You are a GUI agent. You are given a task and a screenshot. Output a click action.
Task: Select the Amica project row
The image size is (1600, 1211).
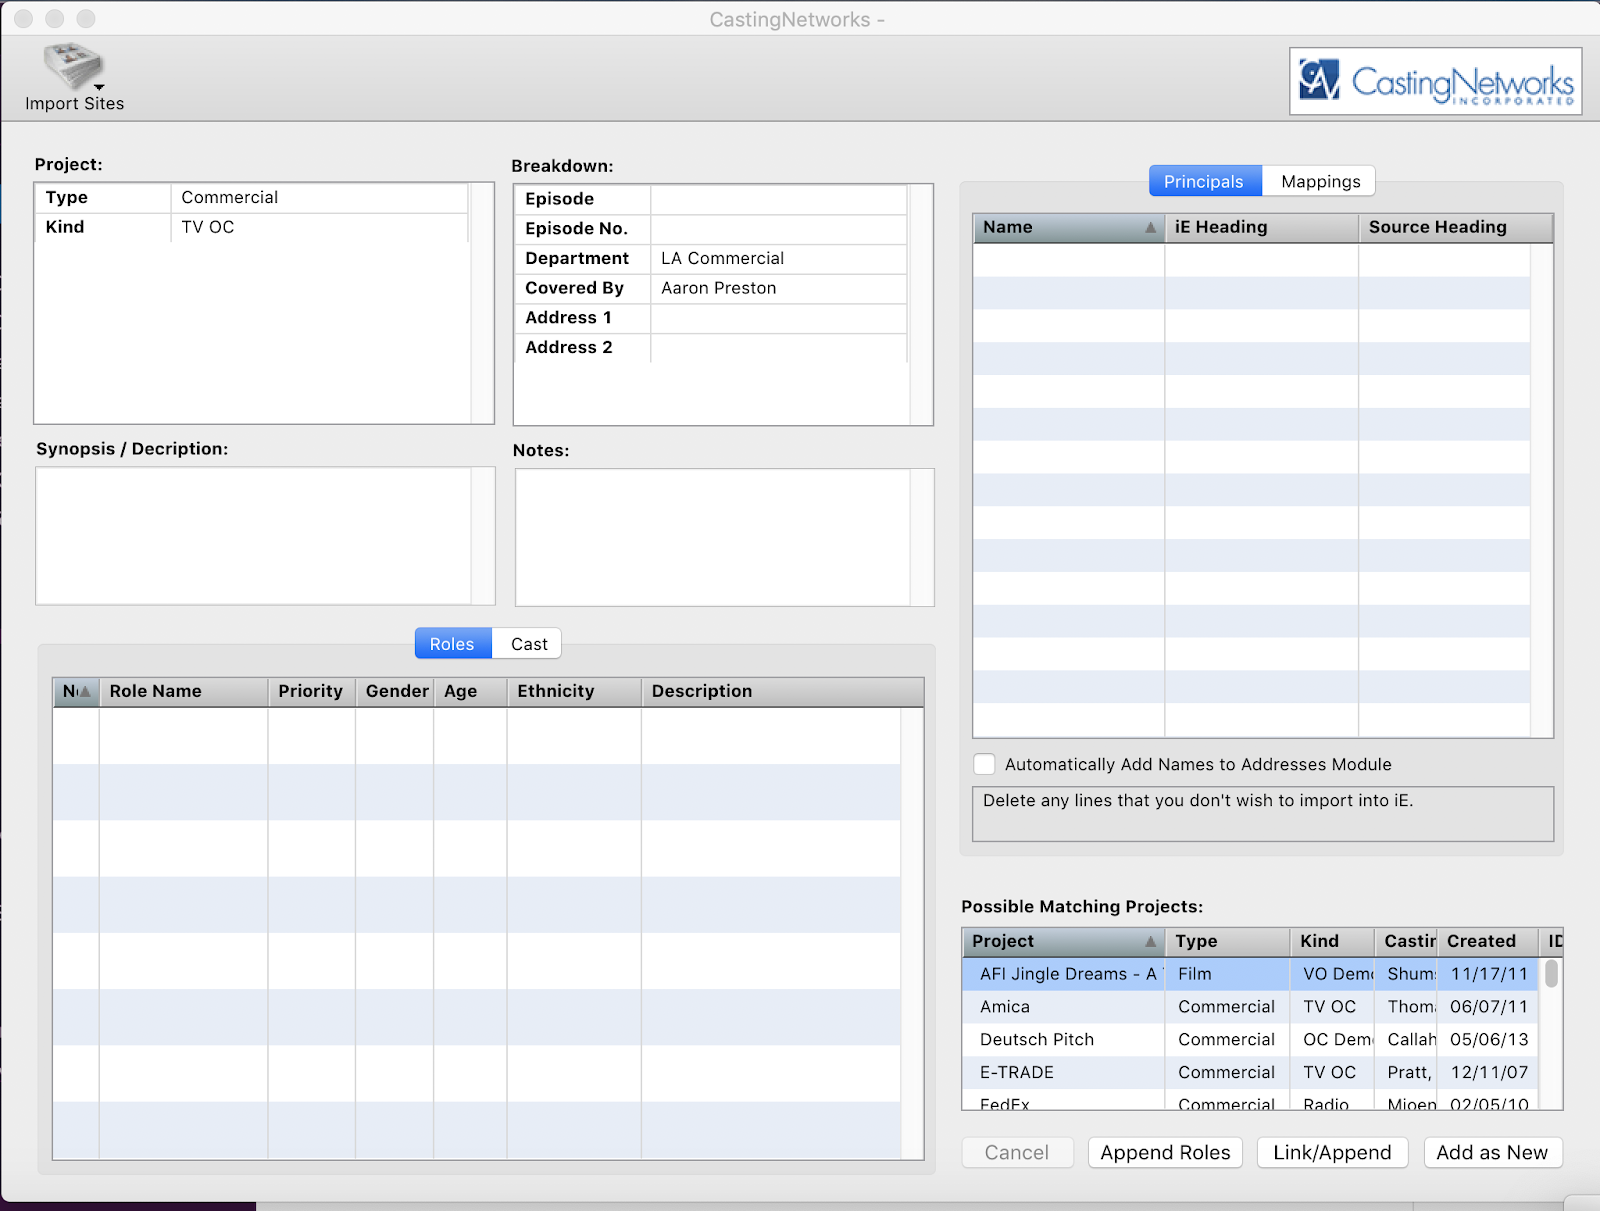pyautogui.click(x=1060, y=1006)
